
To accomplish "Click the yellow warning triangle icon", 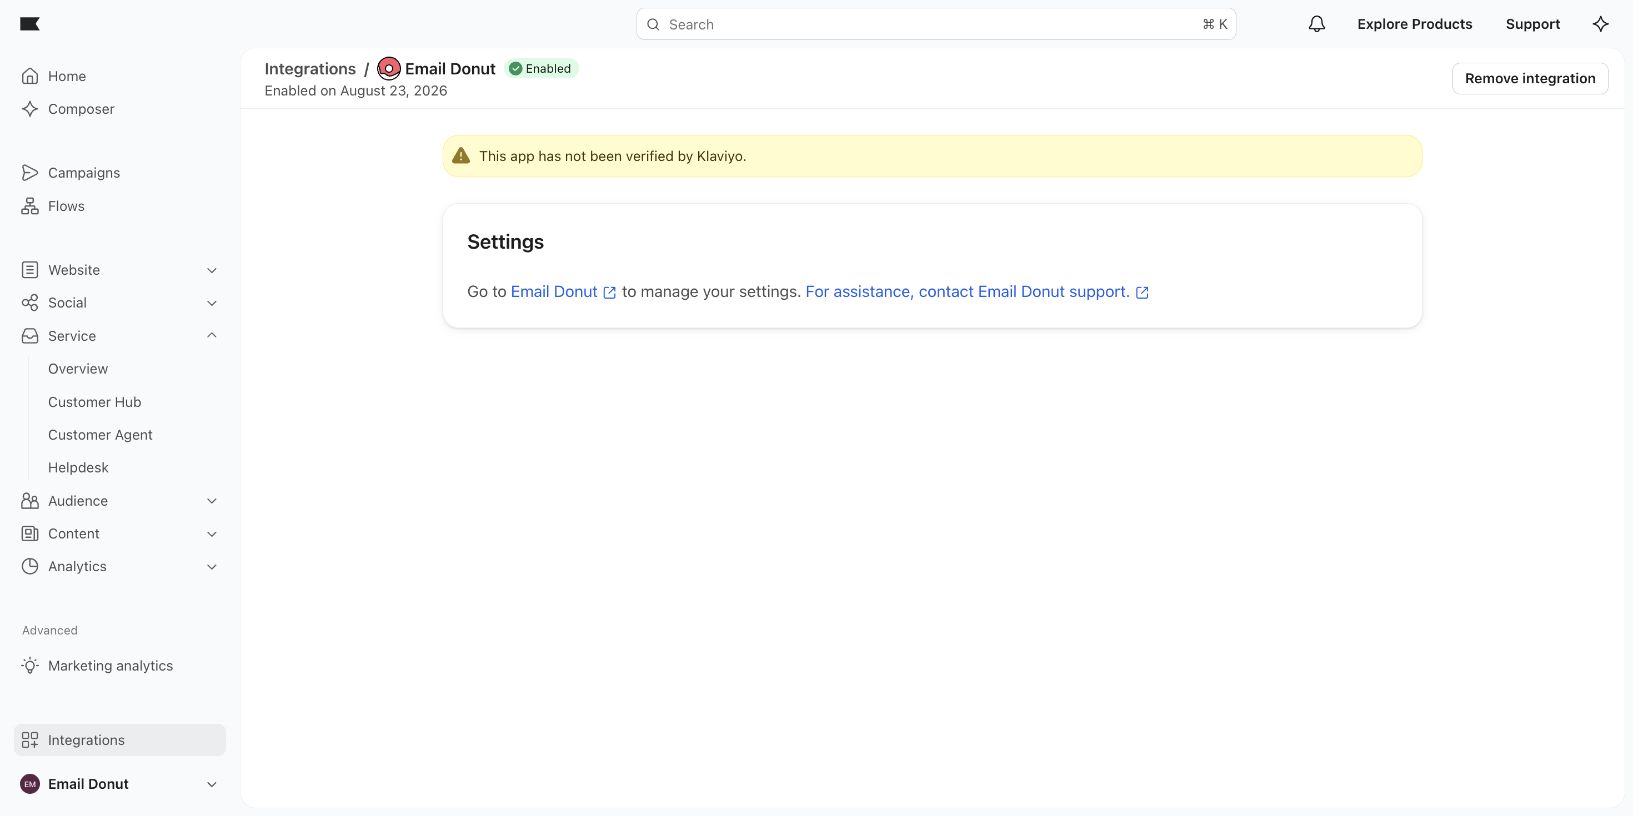I will click(461, 156).
